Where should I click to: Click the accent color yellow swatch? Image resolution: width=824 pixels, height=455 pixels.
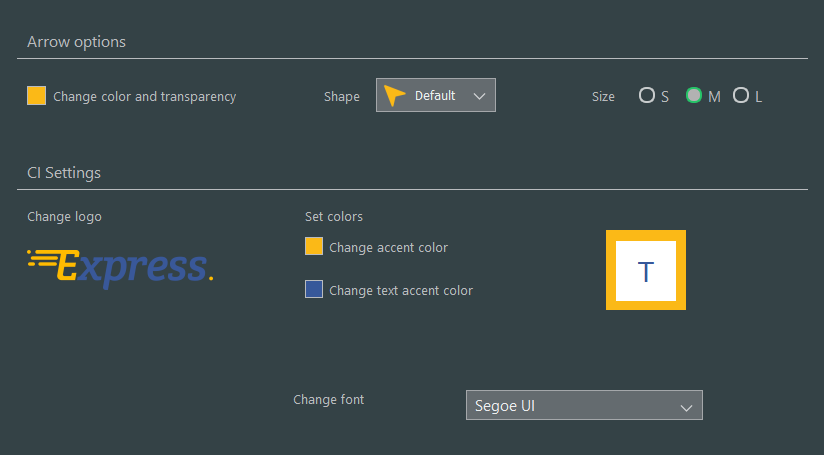click(314, 246)
